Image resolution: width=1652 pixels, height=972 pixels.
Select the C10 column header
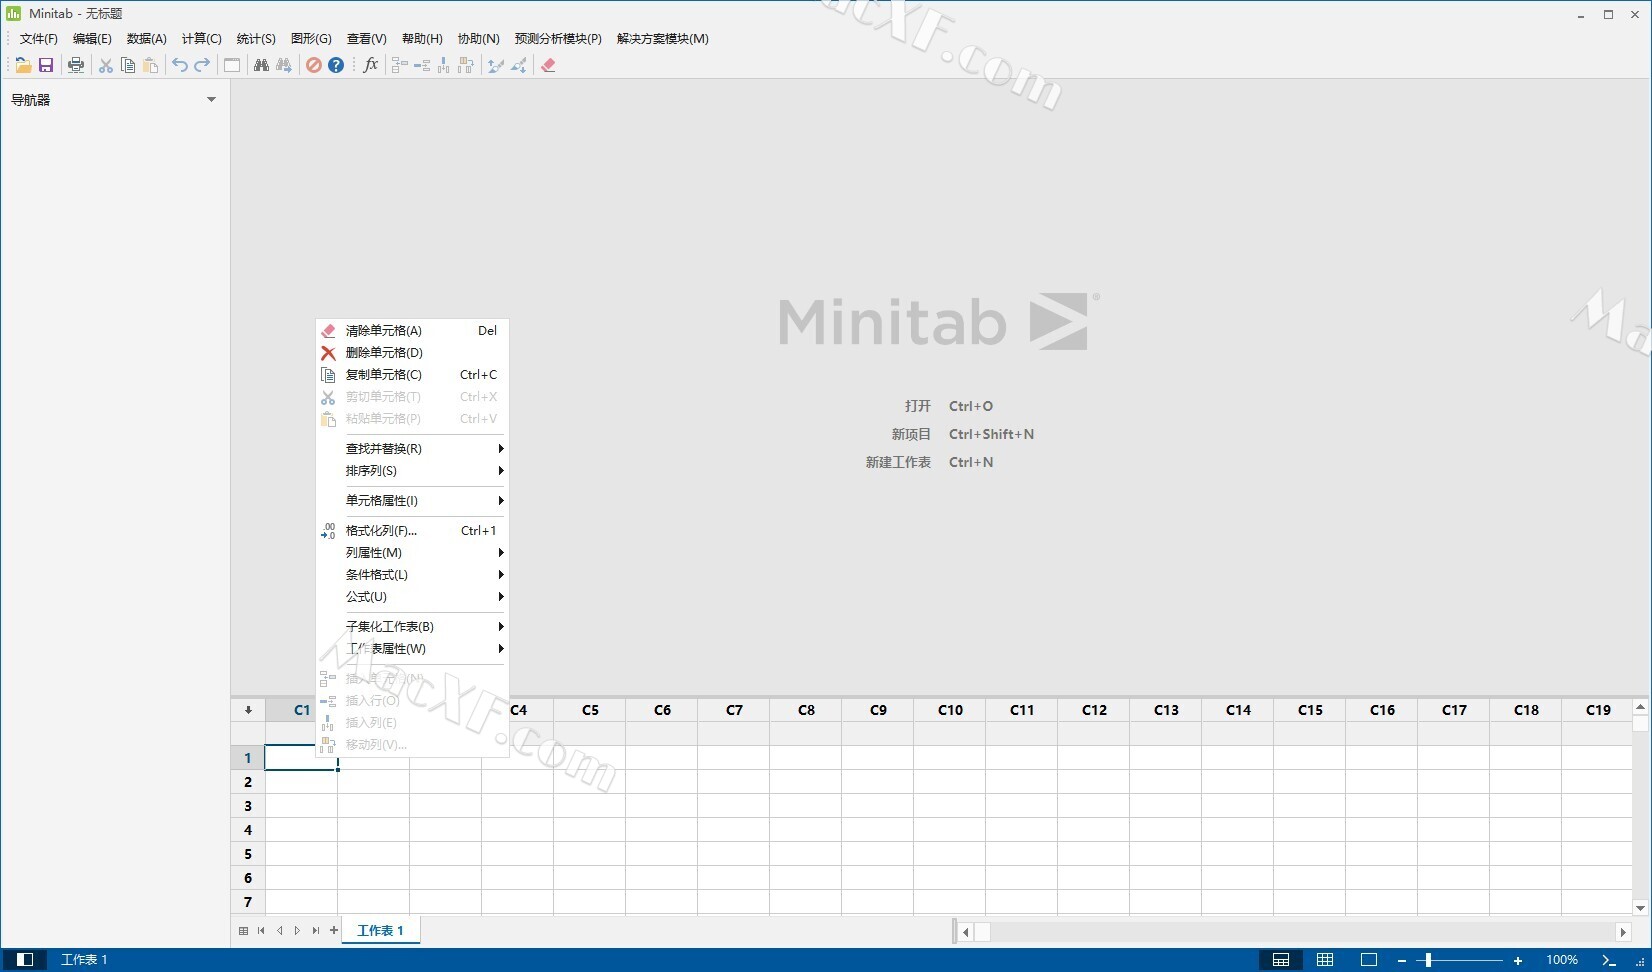(x=950, y=710)
